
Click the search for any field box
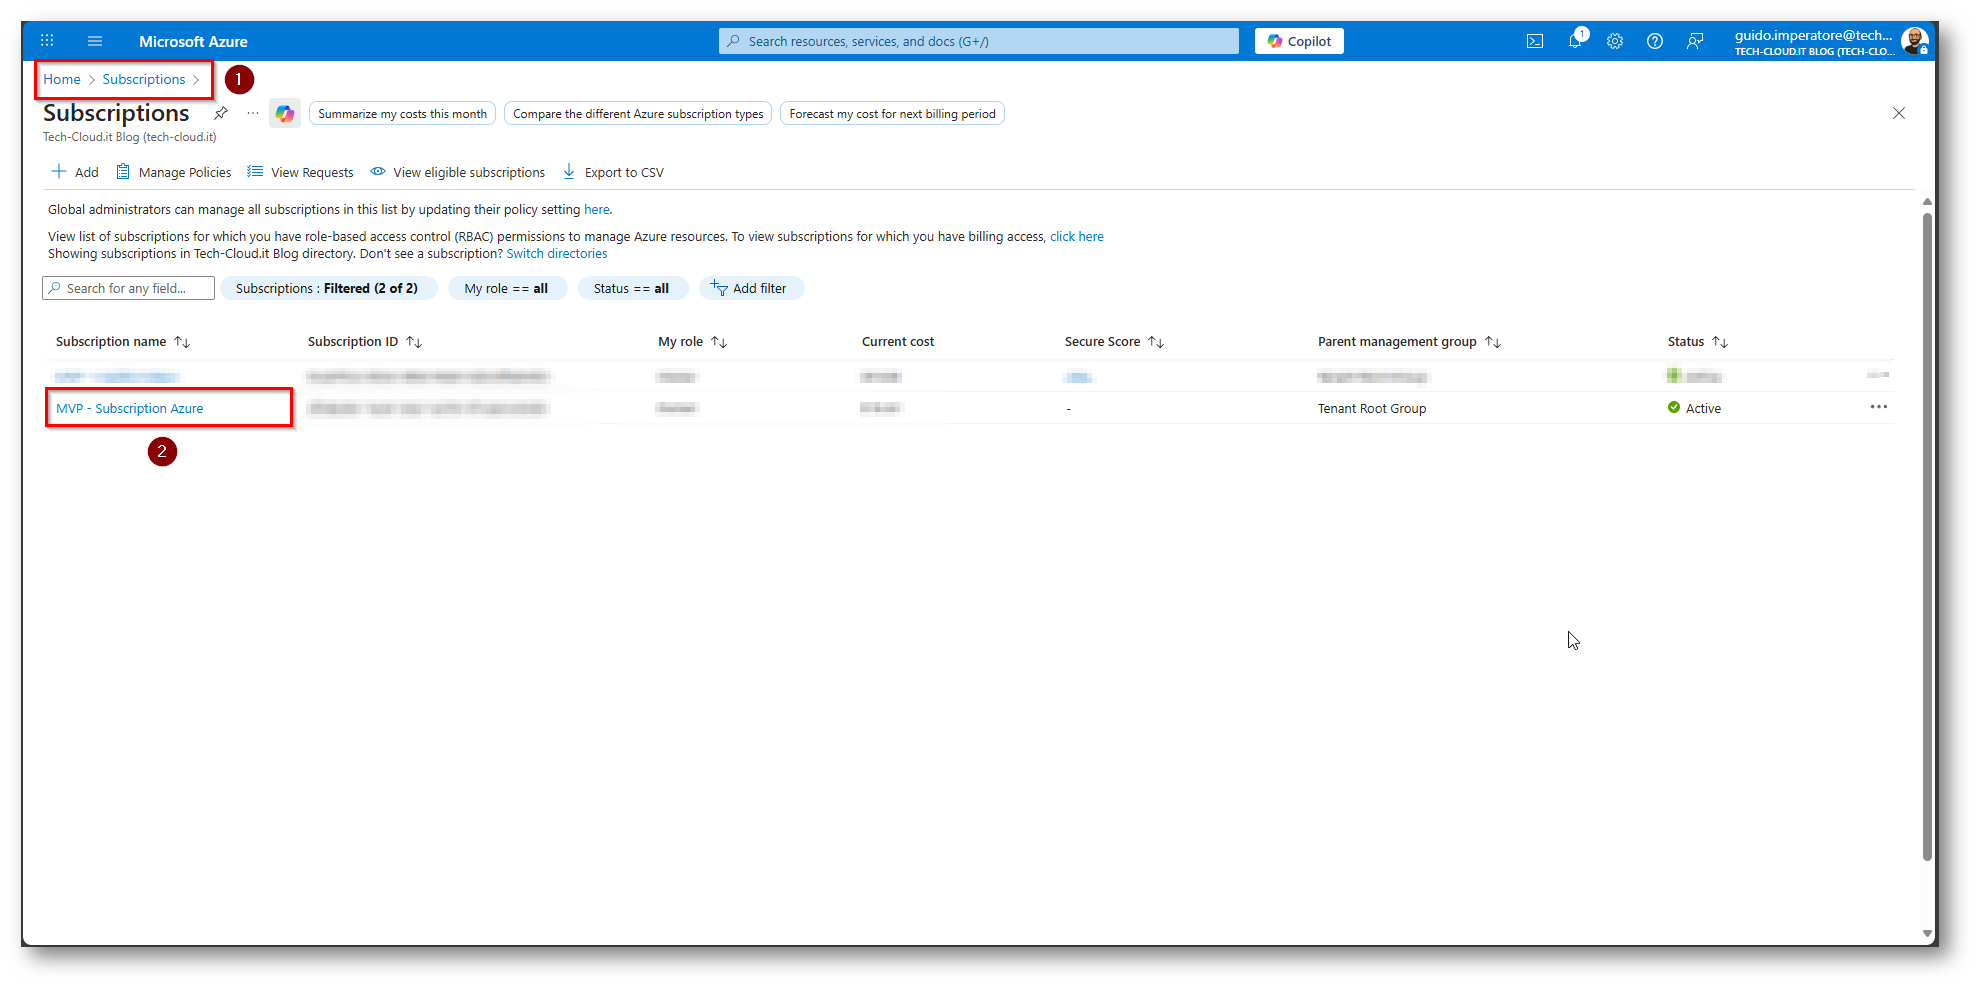pyautogui.click(x=129, y=288)
